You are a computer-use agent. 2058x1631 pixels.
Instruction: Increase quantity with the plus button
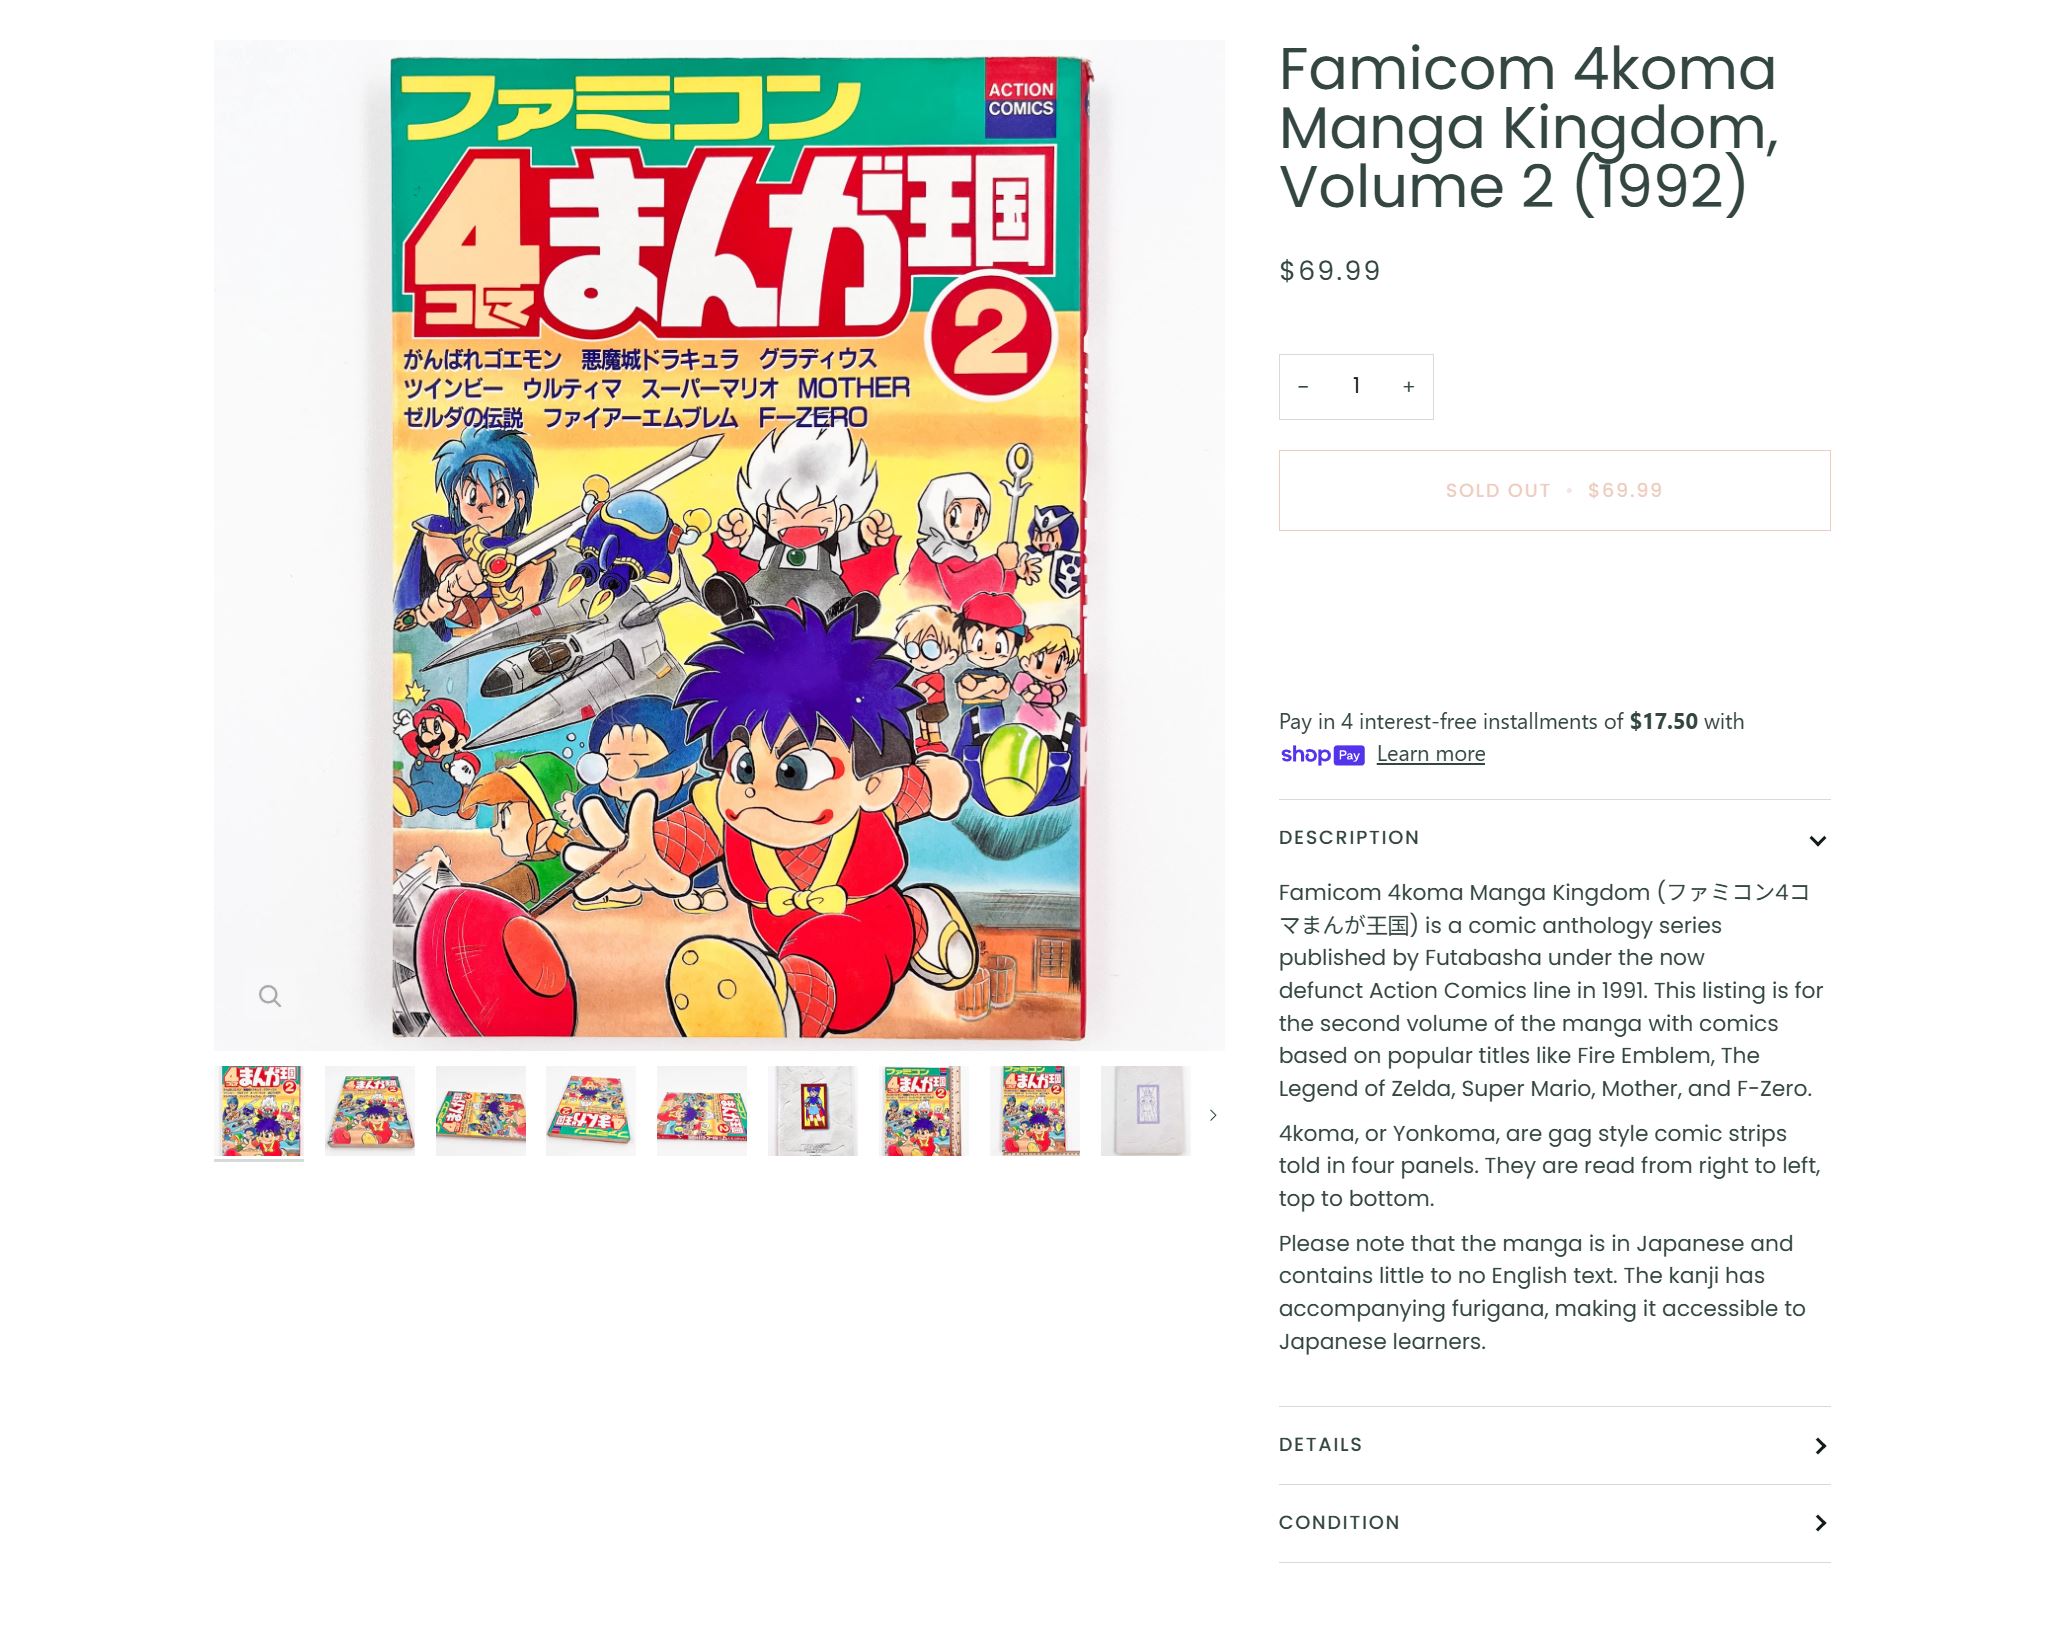(x=1408, y=387)
